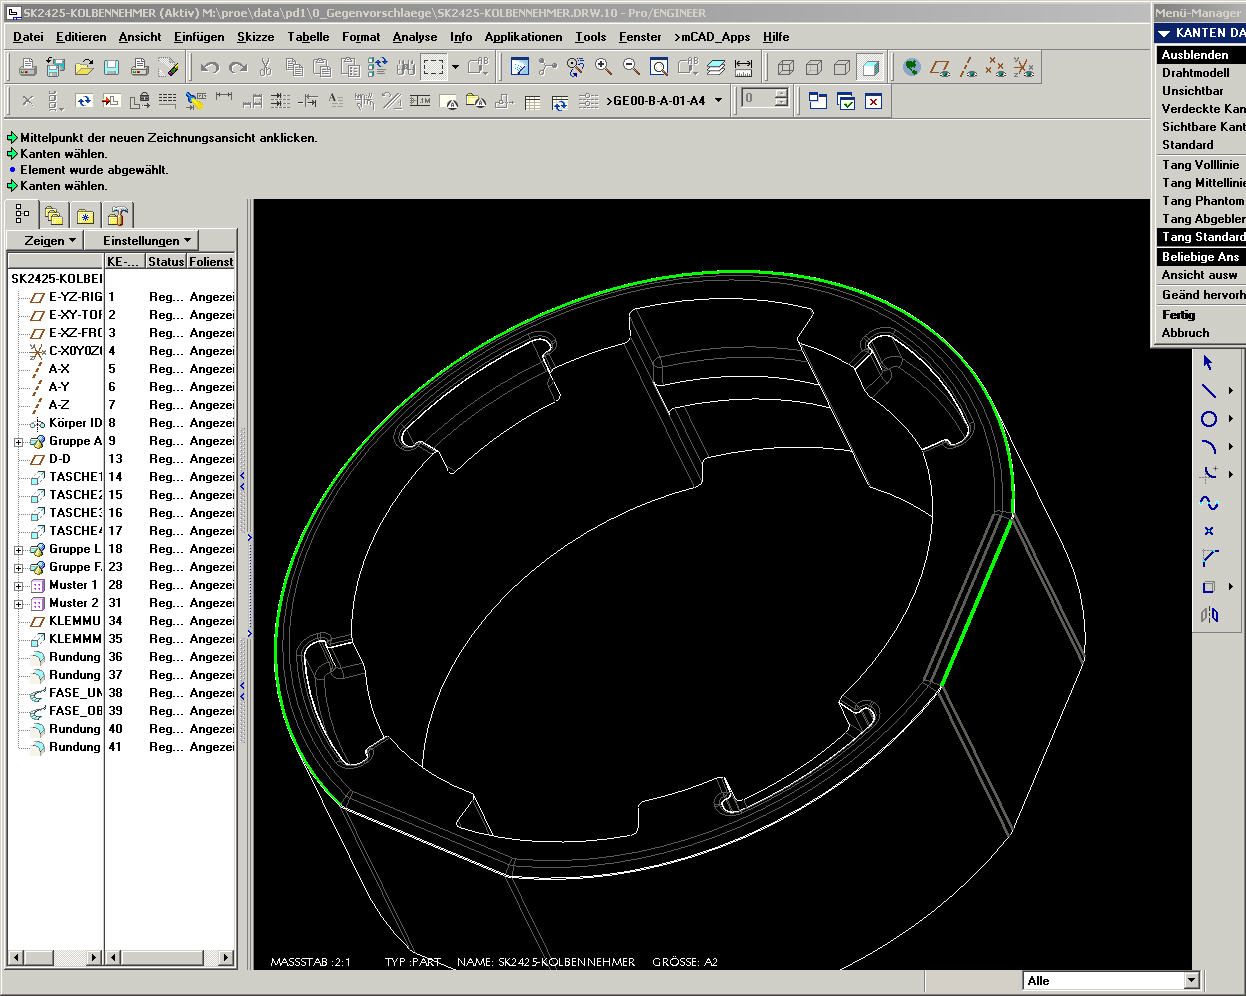Viewport: 1246px width, 996px height.
Task: Select the TASCHE1 feature row in the tree
Action: coord(121,477)
